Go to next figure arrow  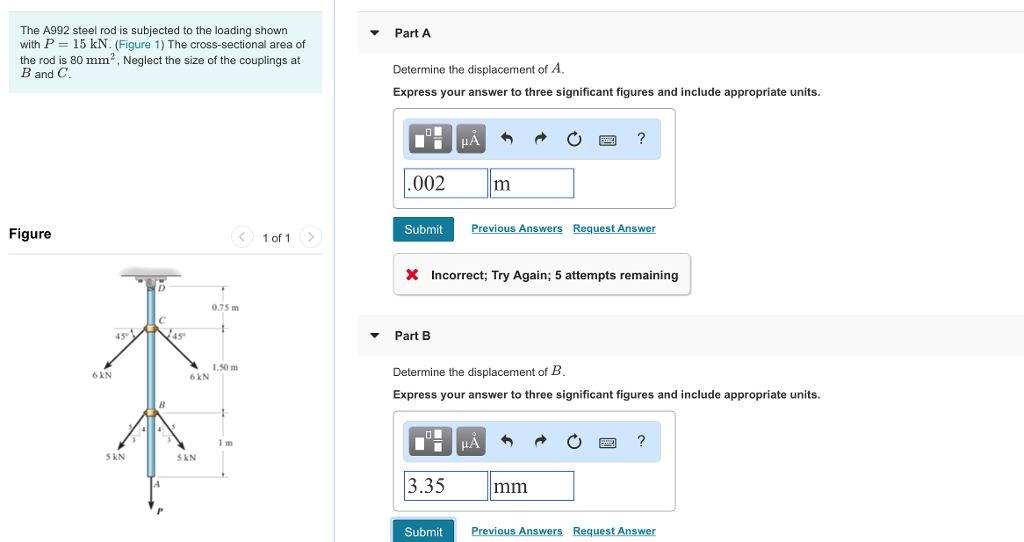click(311, 237)
